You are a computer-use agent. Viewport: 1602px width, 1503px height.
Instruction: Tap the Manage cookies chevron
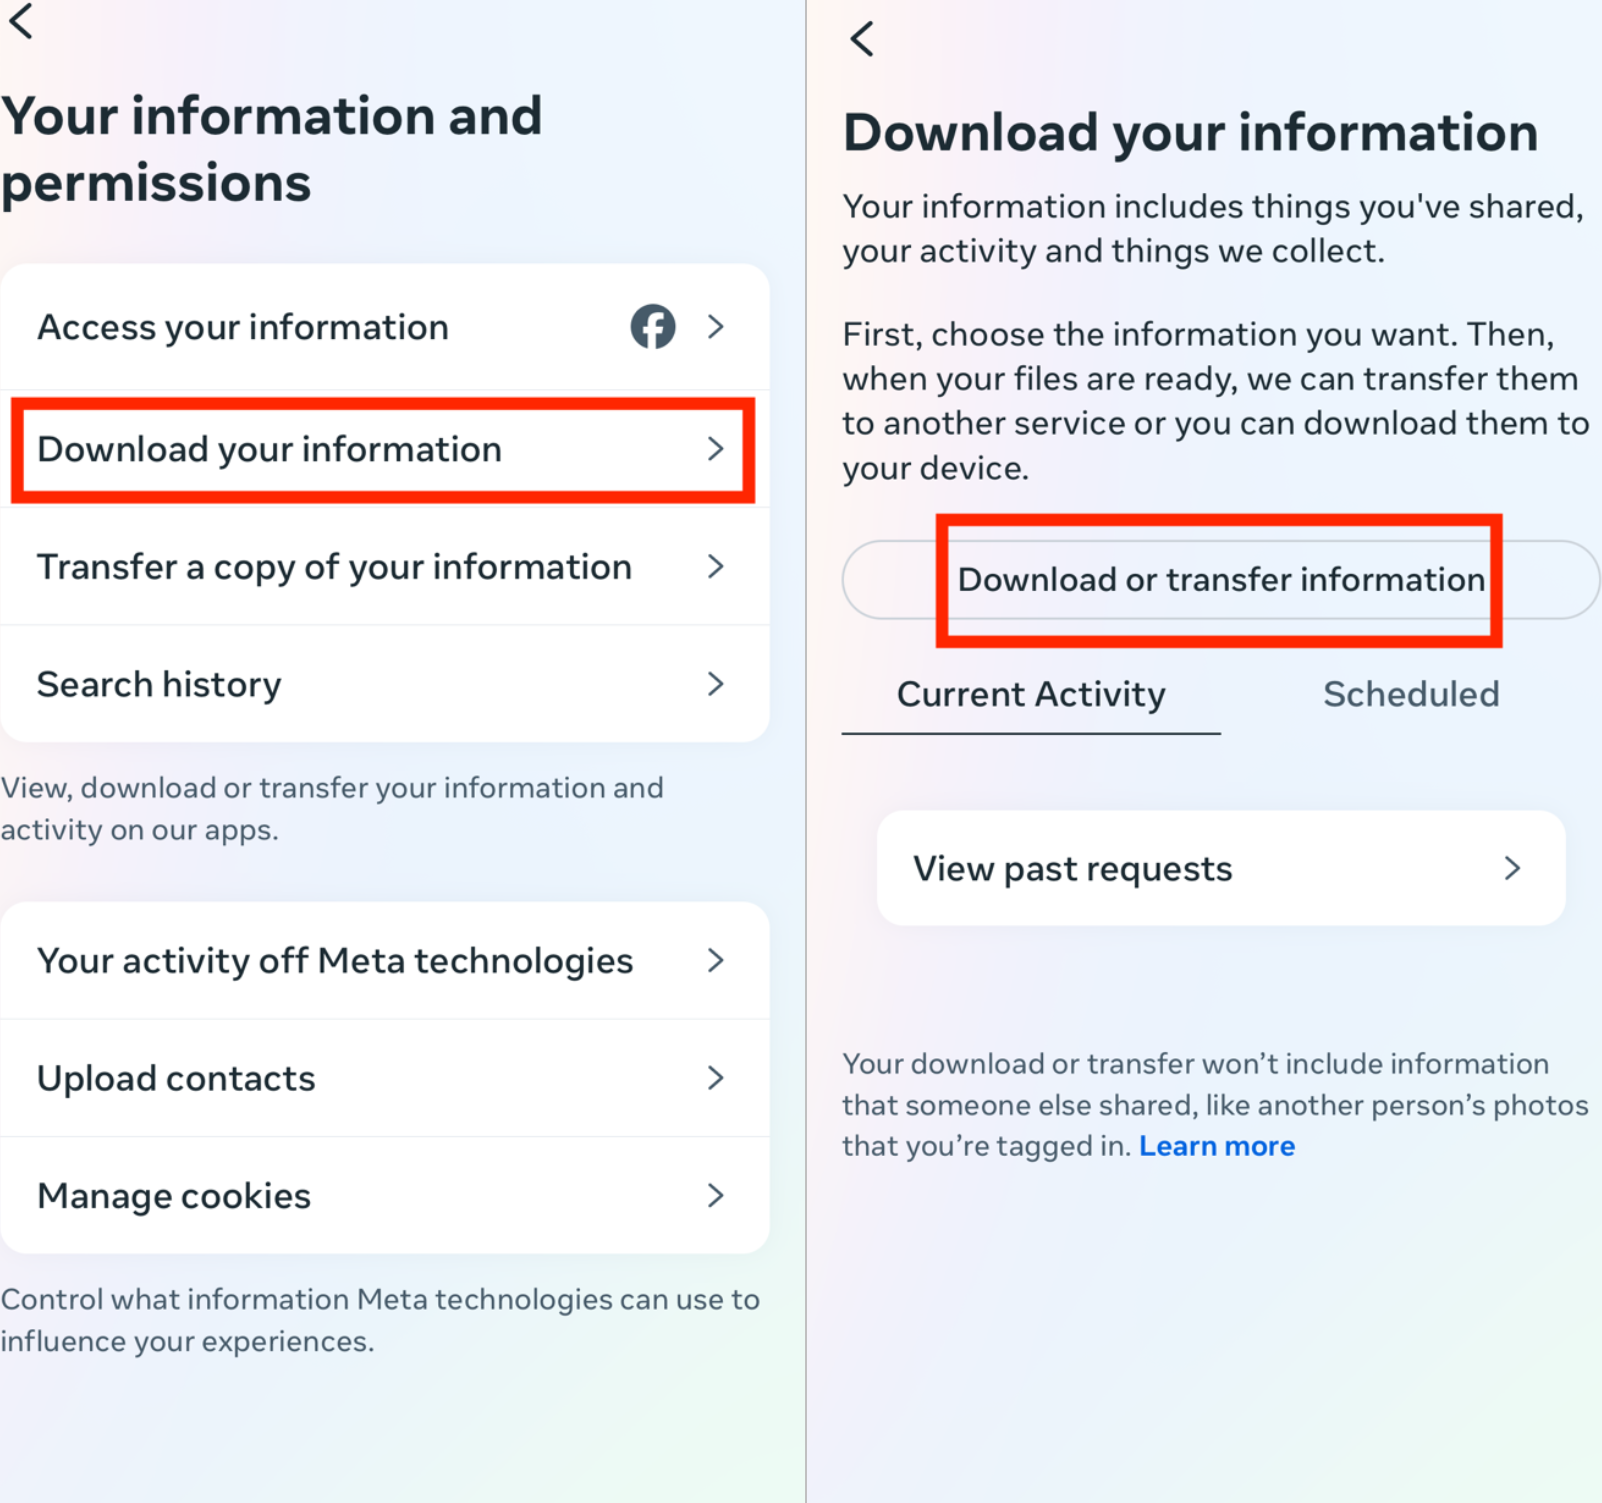715,1196
